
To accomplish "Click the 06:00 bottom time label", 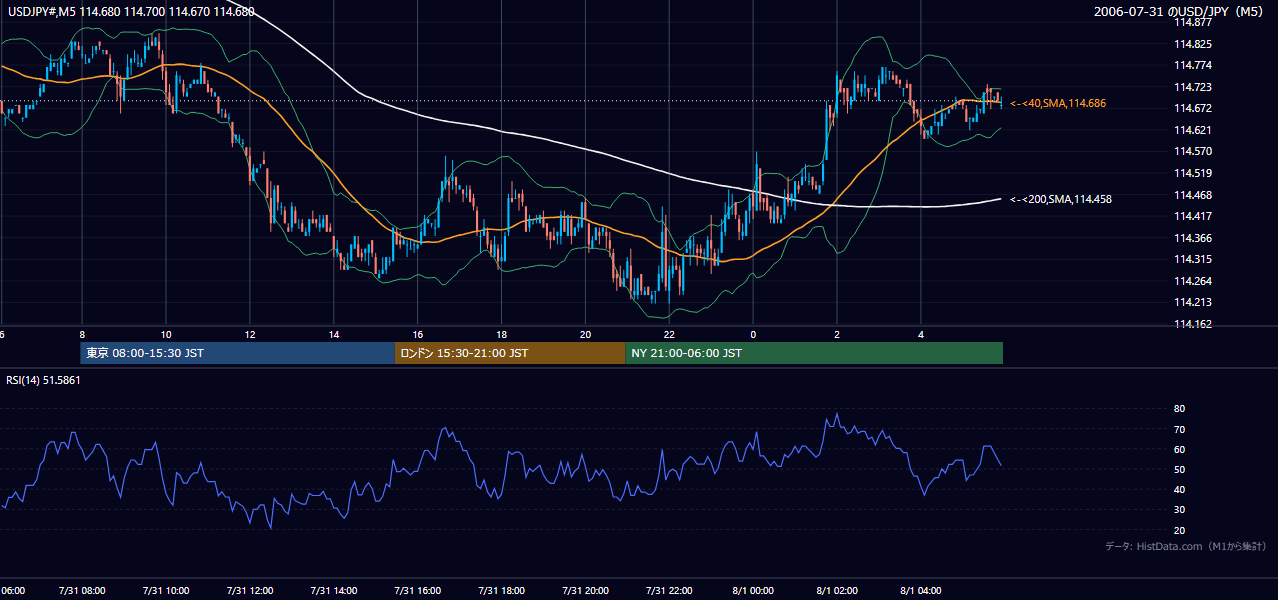I will [13, 590].
